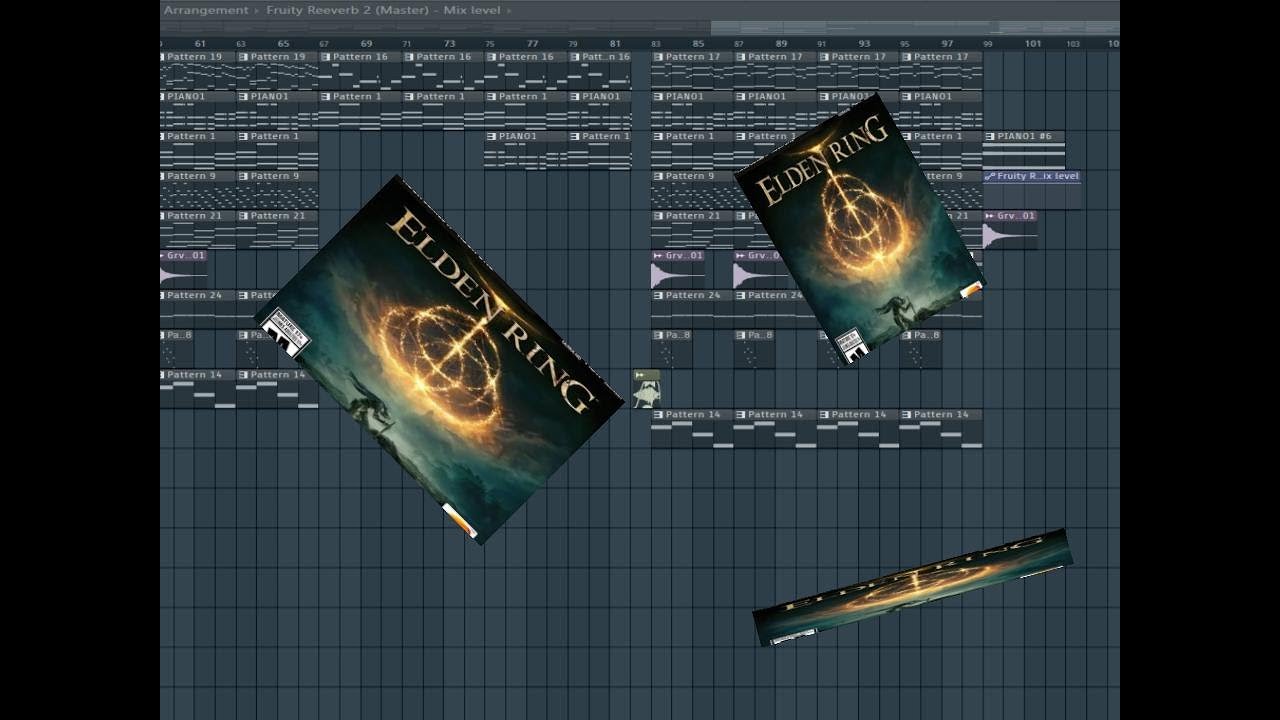The height and width of the screenshot is (720, 1280).
Task: Select Pattern 21 clip starting at bar 59
Action: [198, 230]
